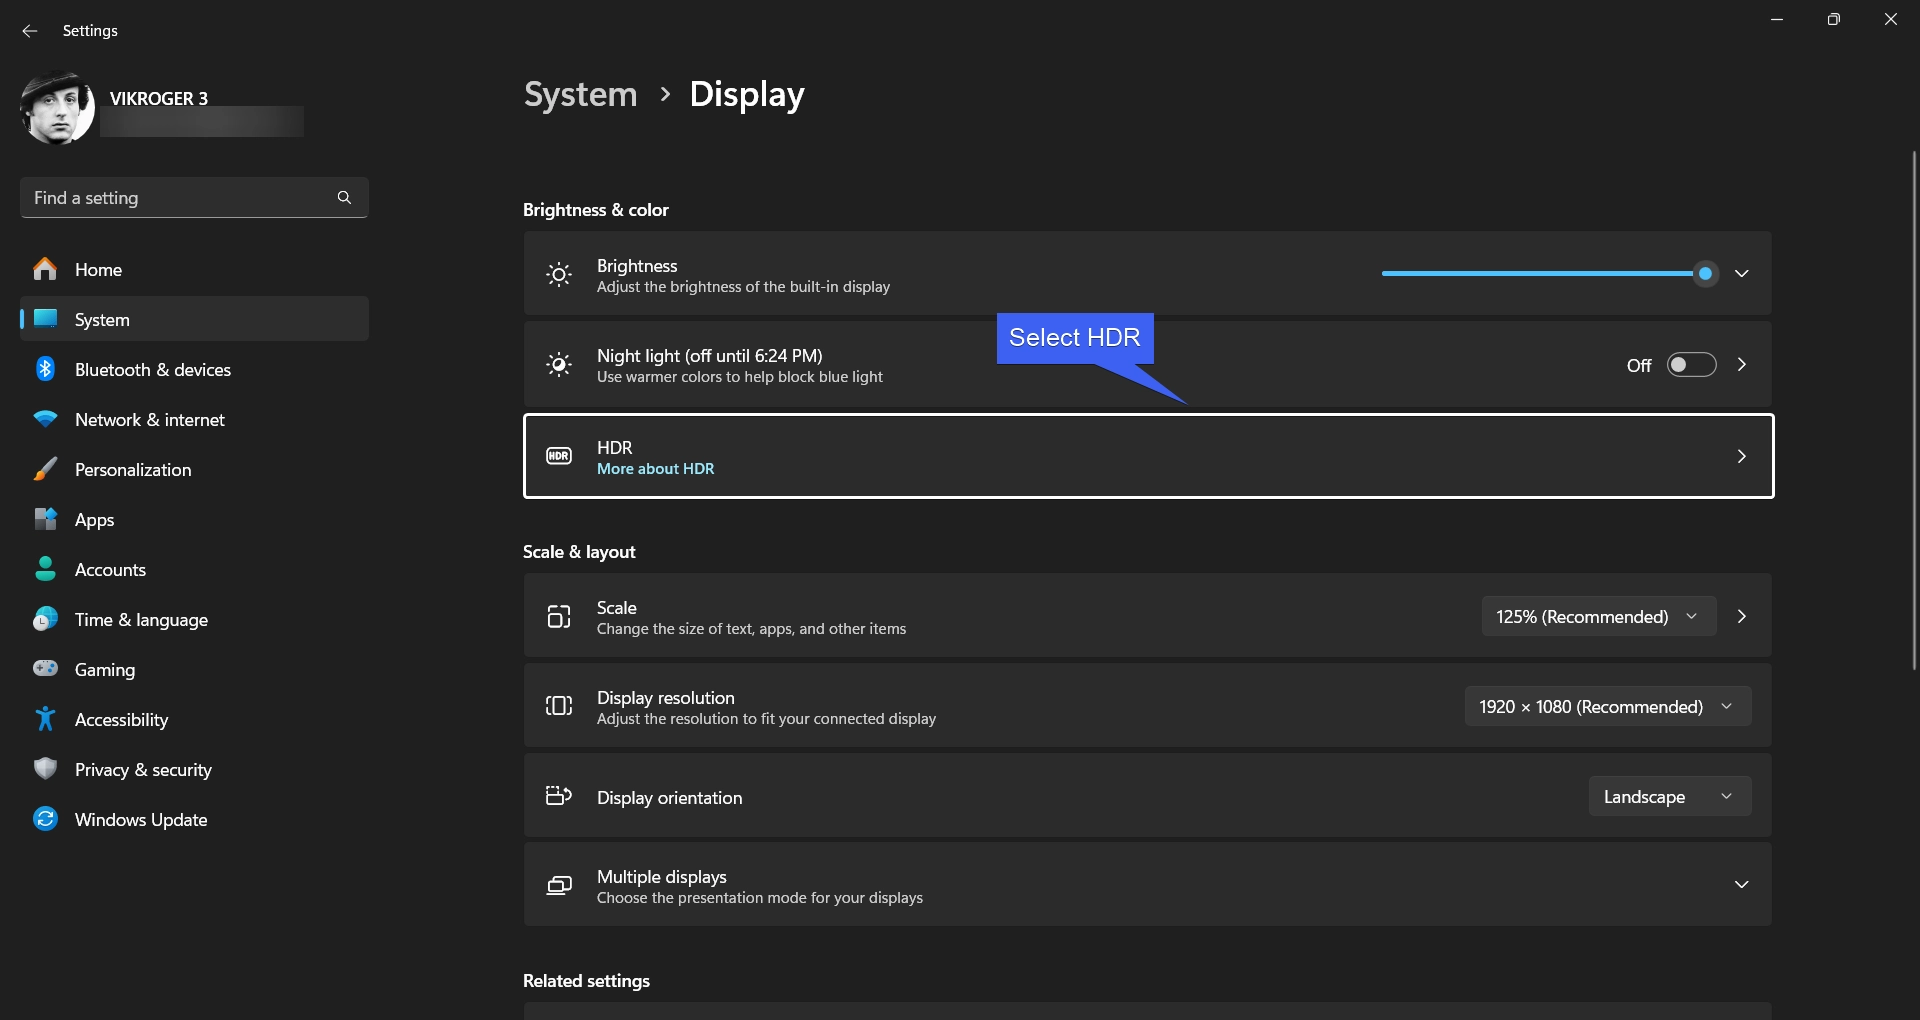Click the Find a setting search box
Screen dimensions: 1920x1020
click(194, 198)
